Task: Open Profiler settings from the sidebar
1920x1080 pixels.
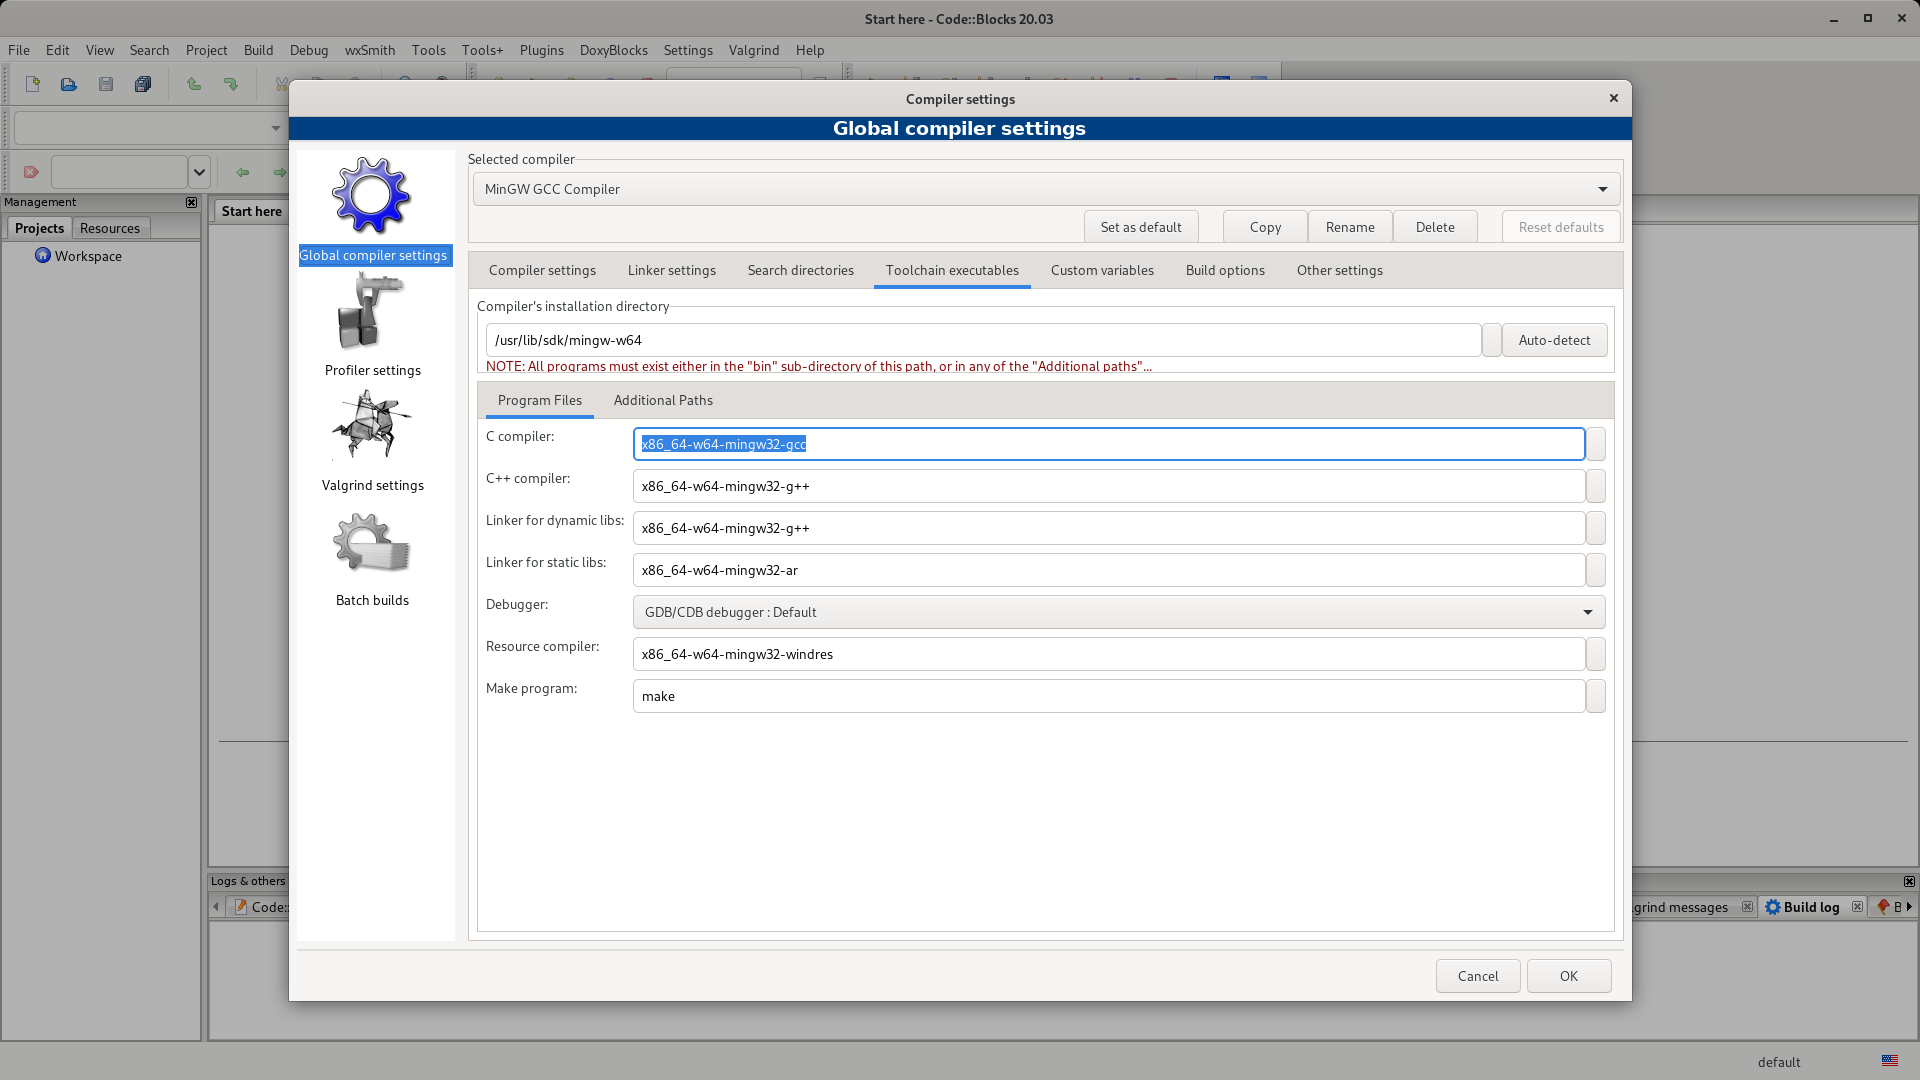Action: click(372, 325)
